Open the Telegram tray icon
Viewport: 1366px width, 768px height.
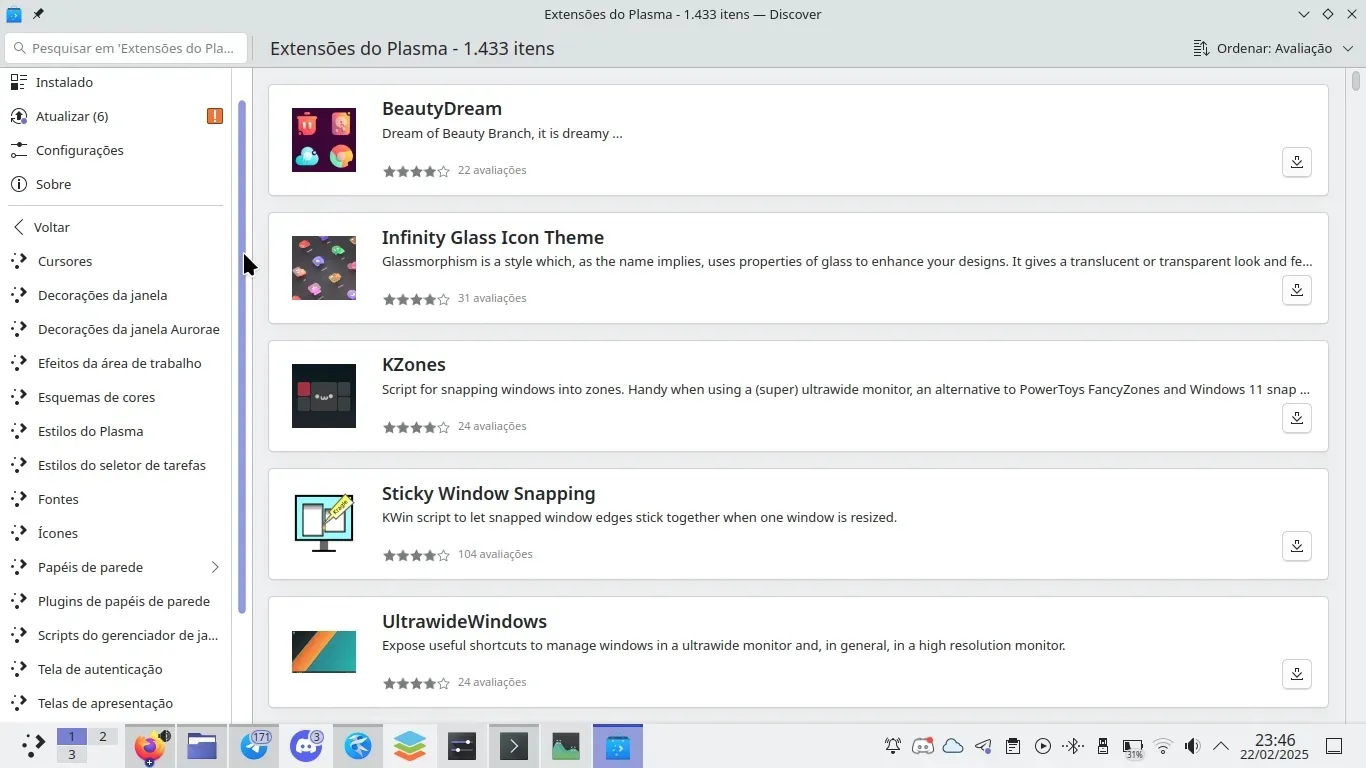[982, 746]
